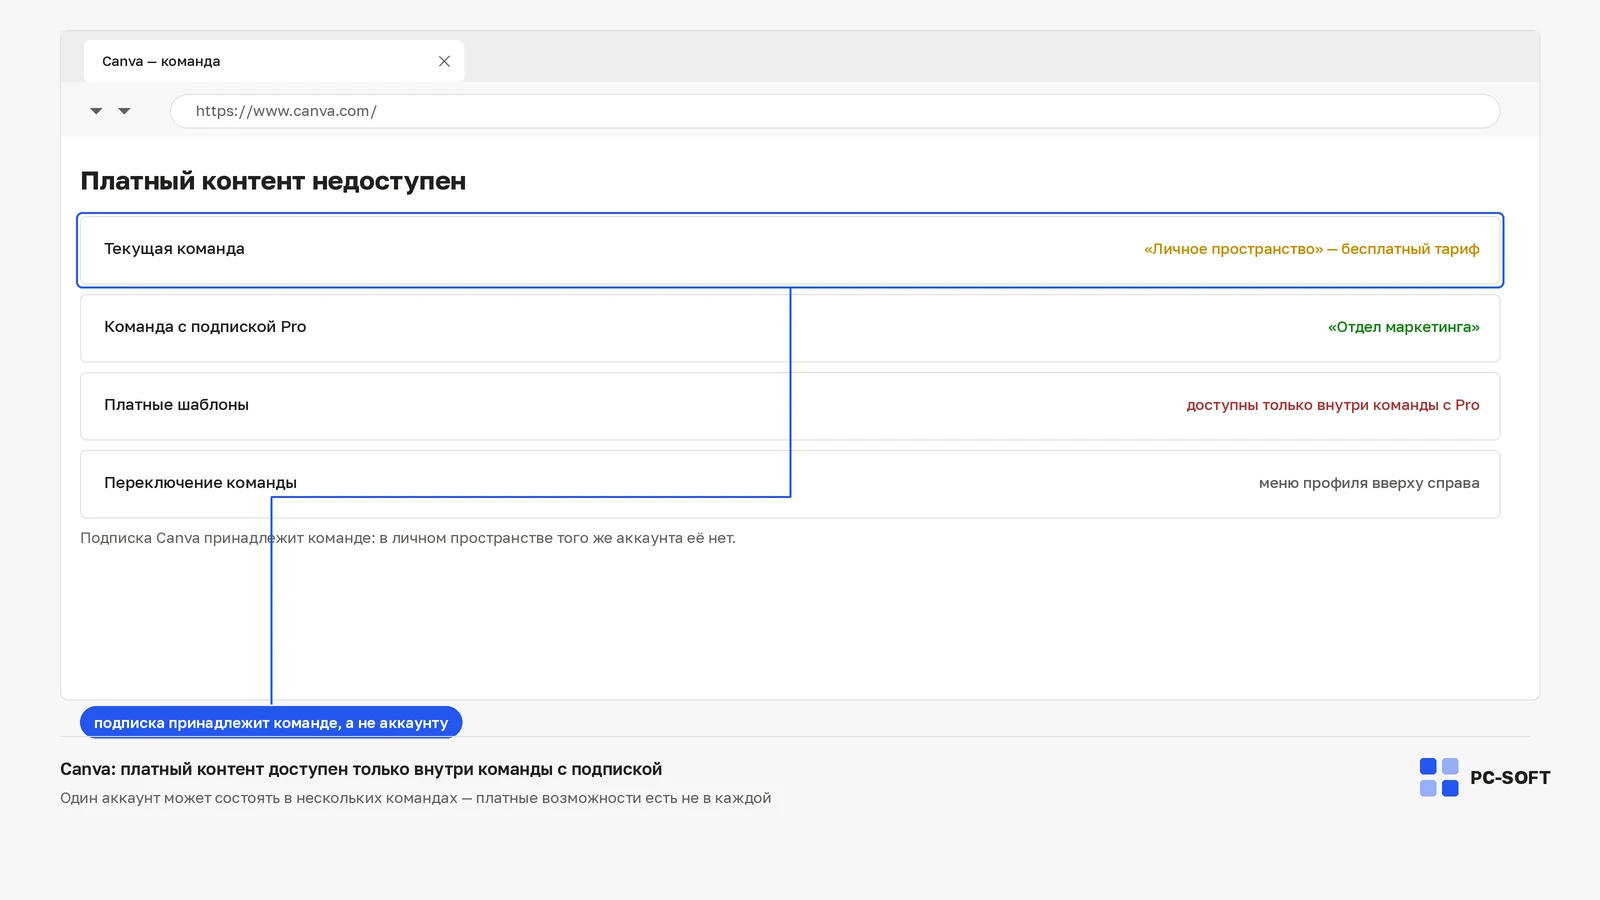This screenshot has height=900, width=1600.
Task: Focus the canva.com address bar
Action: tap(835, 111)
